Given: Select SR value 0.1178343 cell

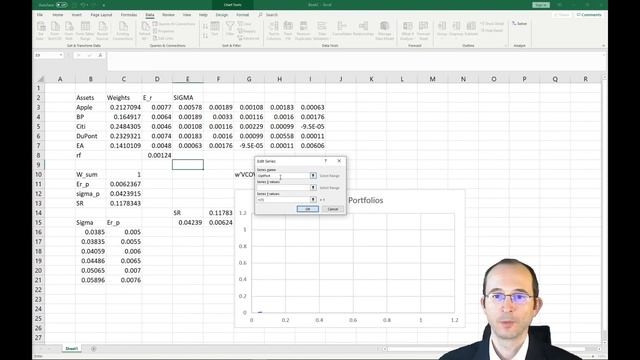Looking at the screenshot, I should (x=125, y=203).
